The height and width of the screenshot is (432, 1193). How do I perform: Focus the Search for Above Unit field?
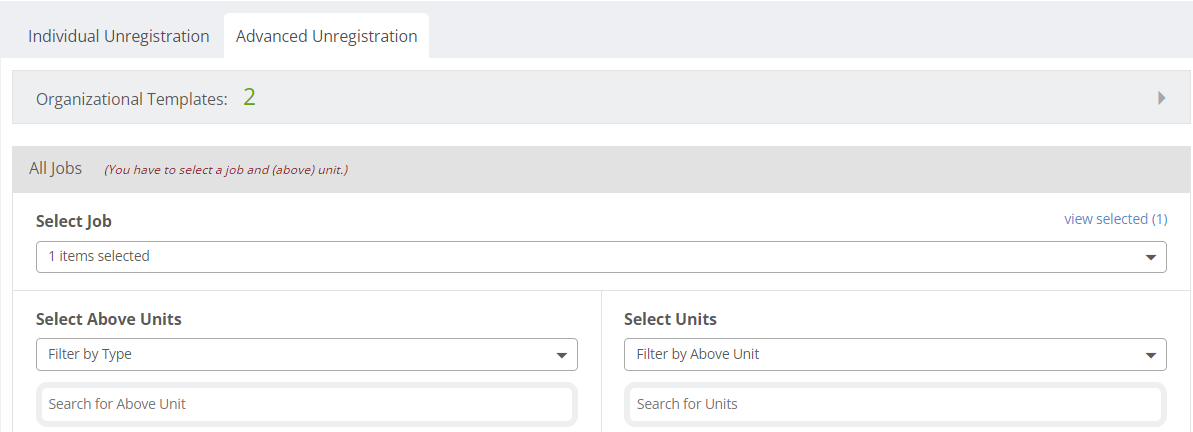pyautogui.click(x=307, y=404)
